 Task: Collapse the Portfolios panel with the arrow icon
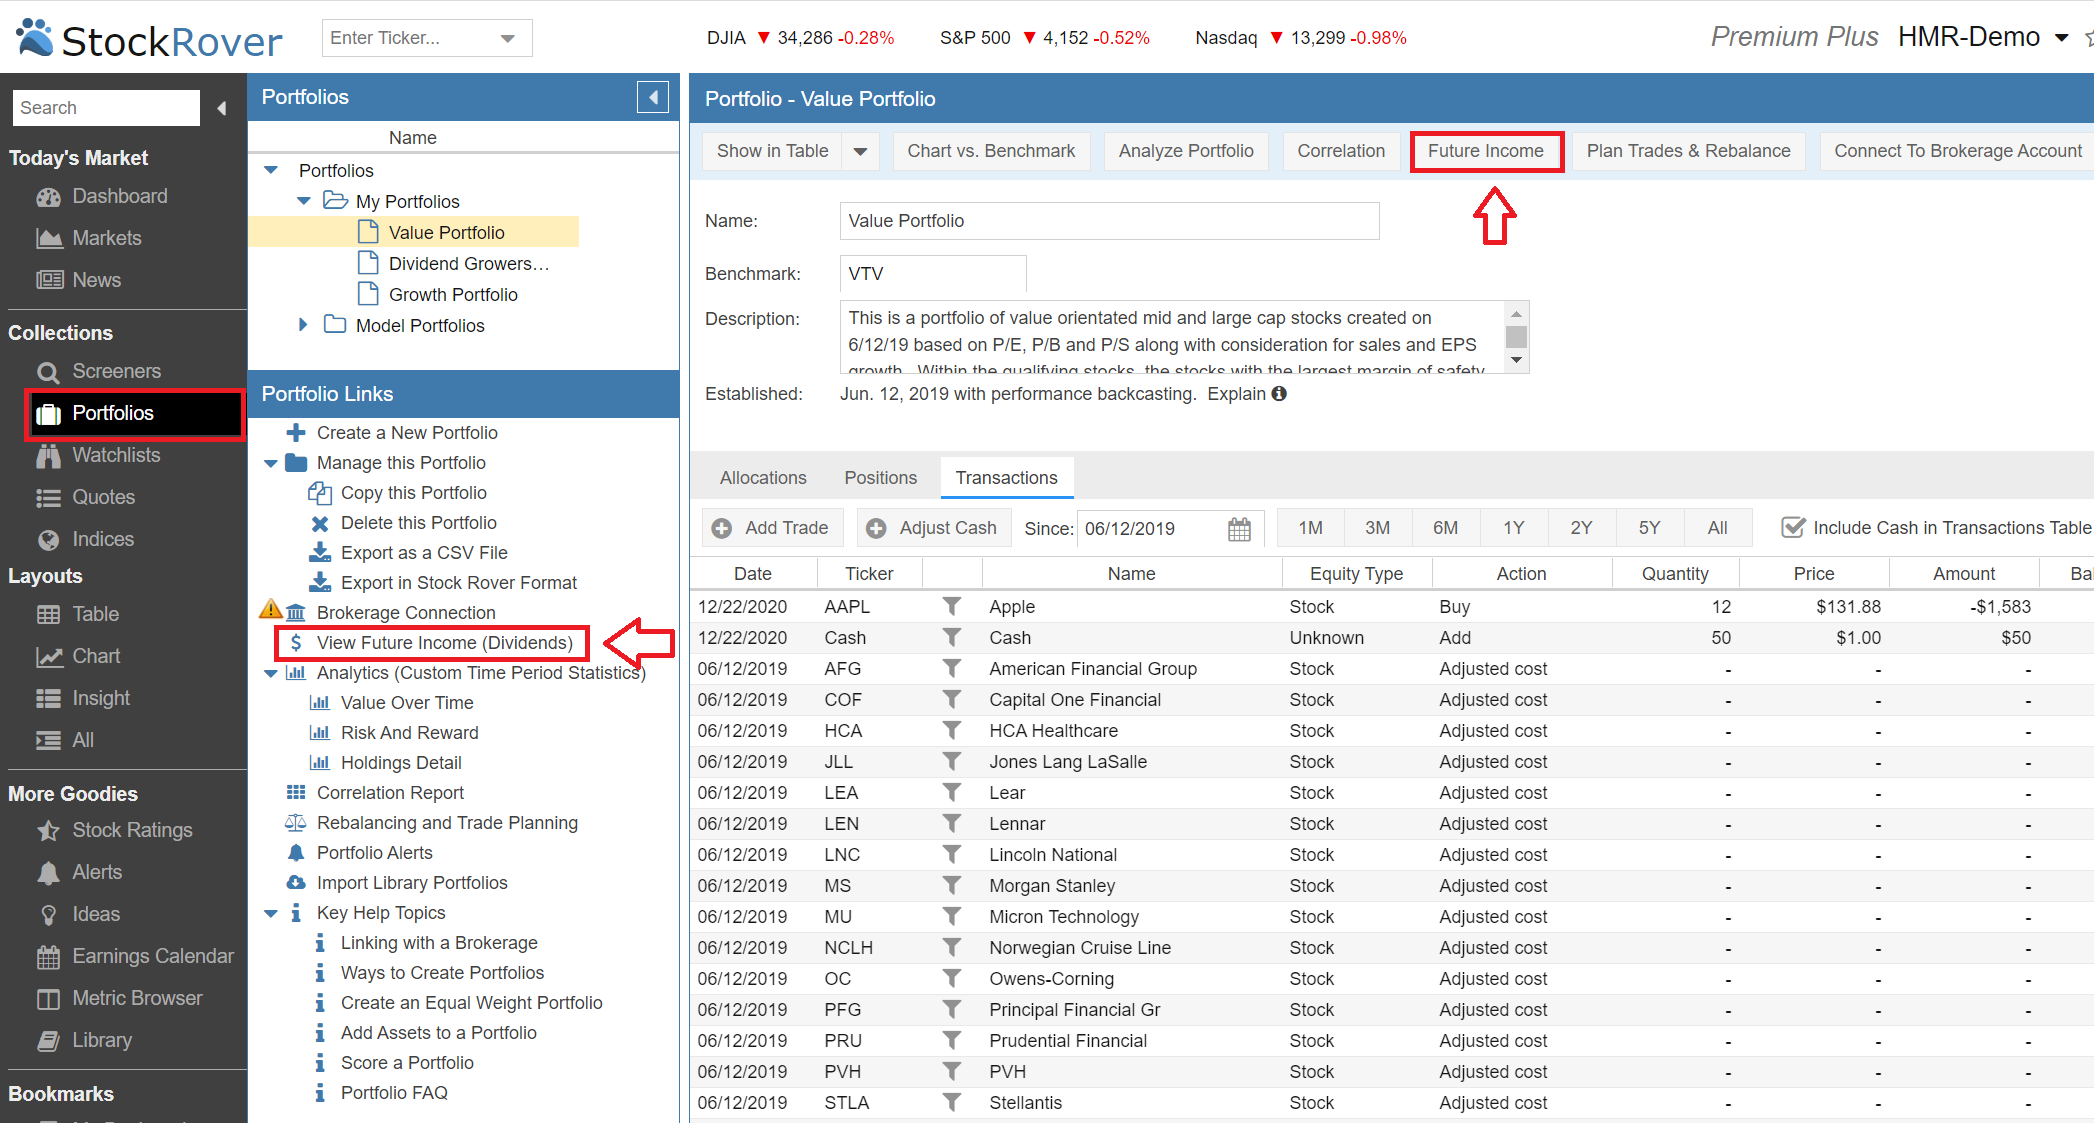(653, 97)
